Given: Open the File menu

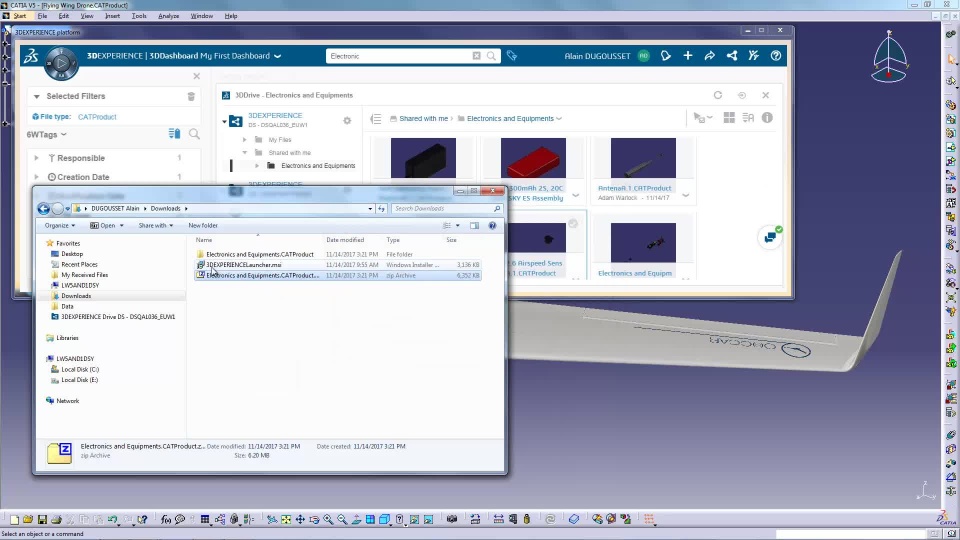Looking at the screenshot, I should click(x=42, y=16).
